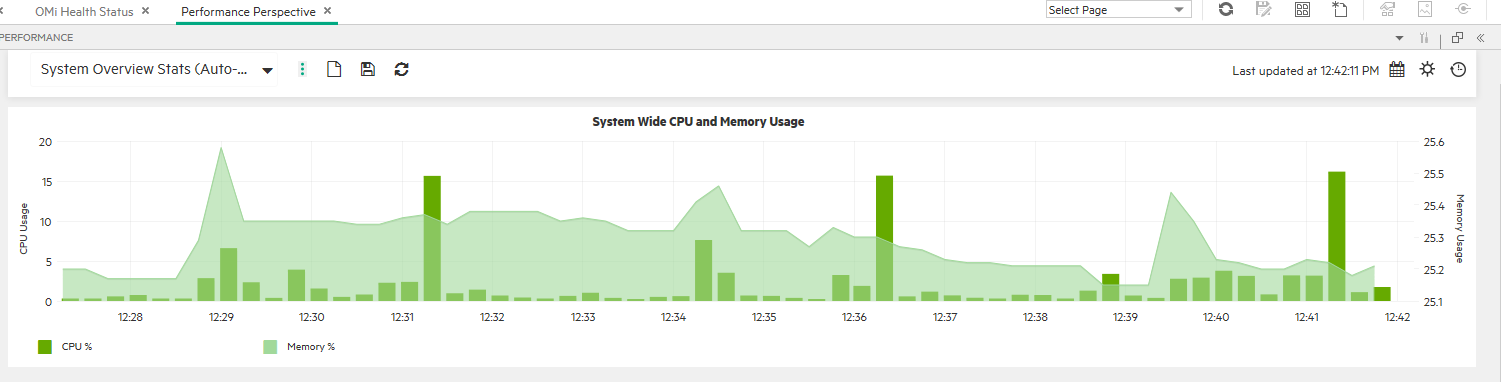Refresh the page with top toolbar icon
Image resolution: width=1501 pixels, height=382 pixels.
click(1226, 10)
